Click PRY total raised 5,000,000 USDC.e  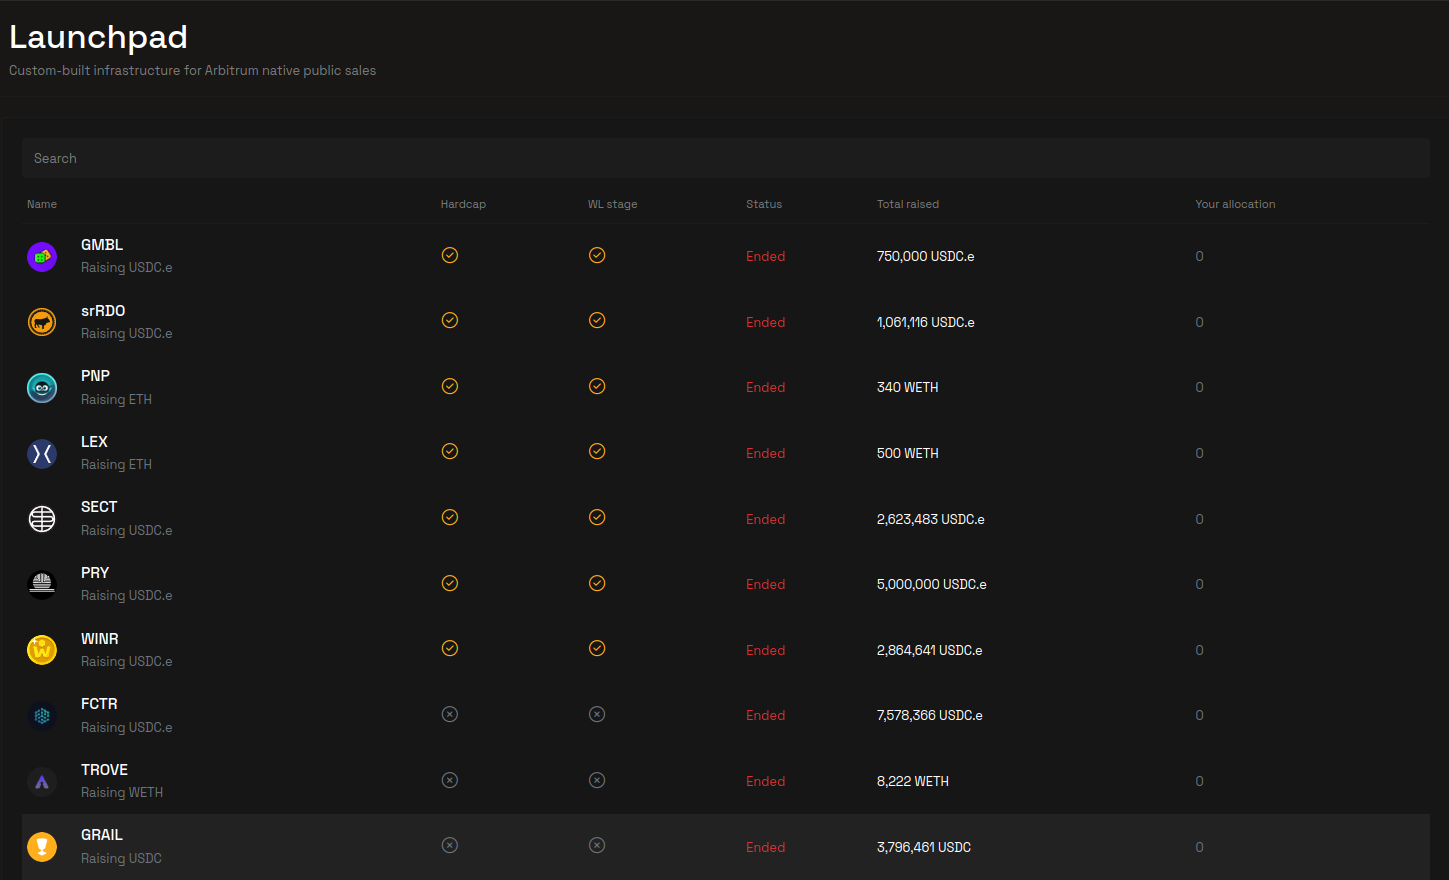(x=931, y=585)
